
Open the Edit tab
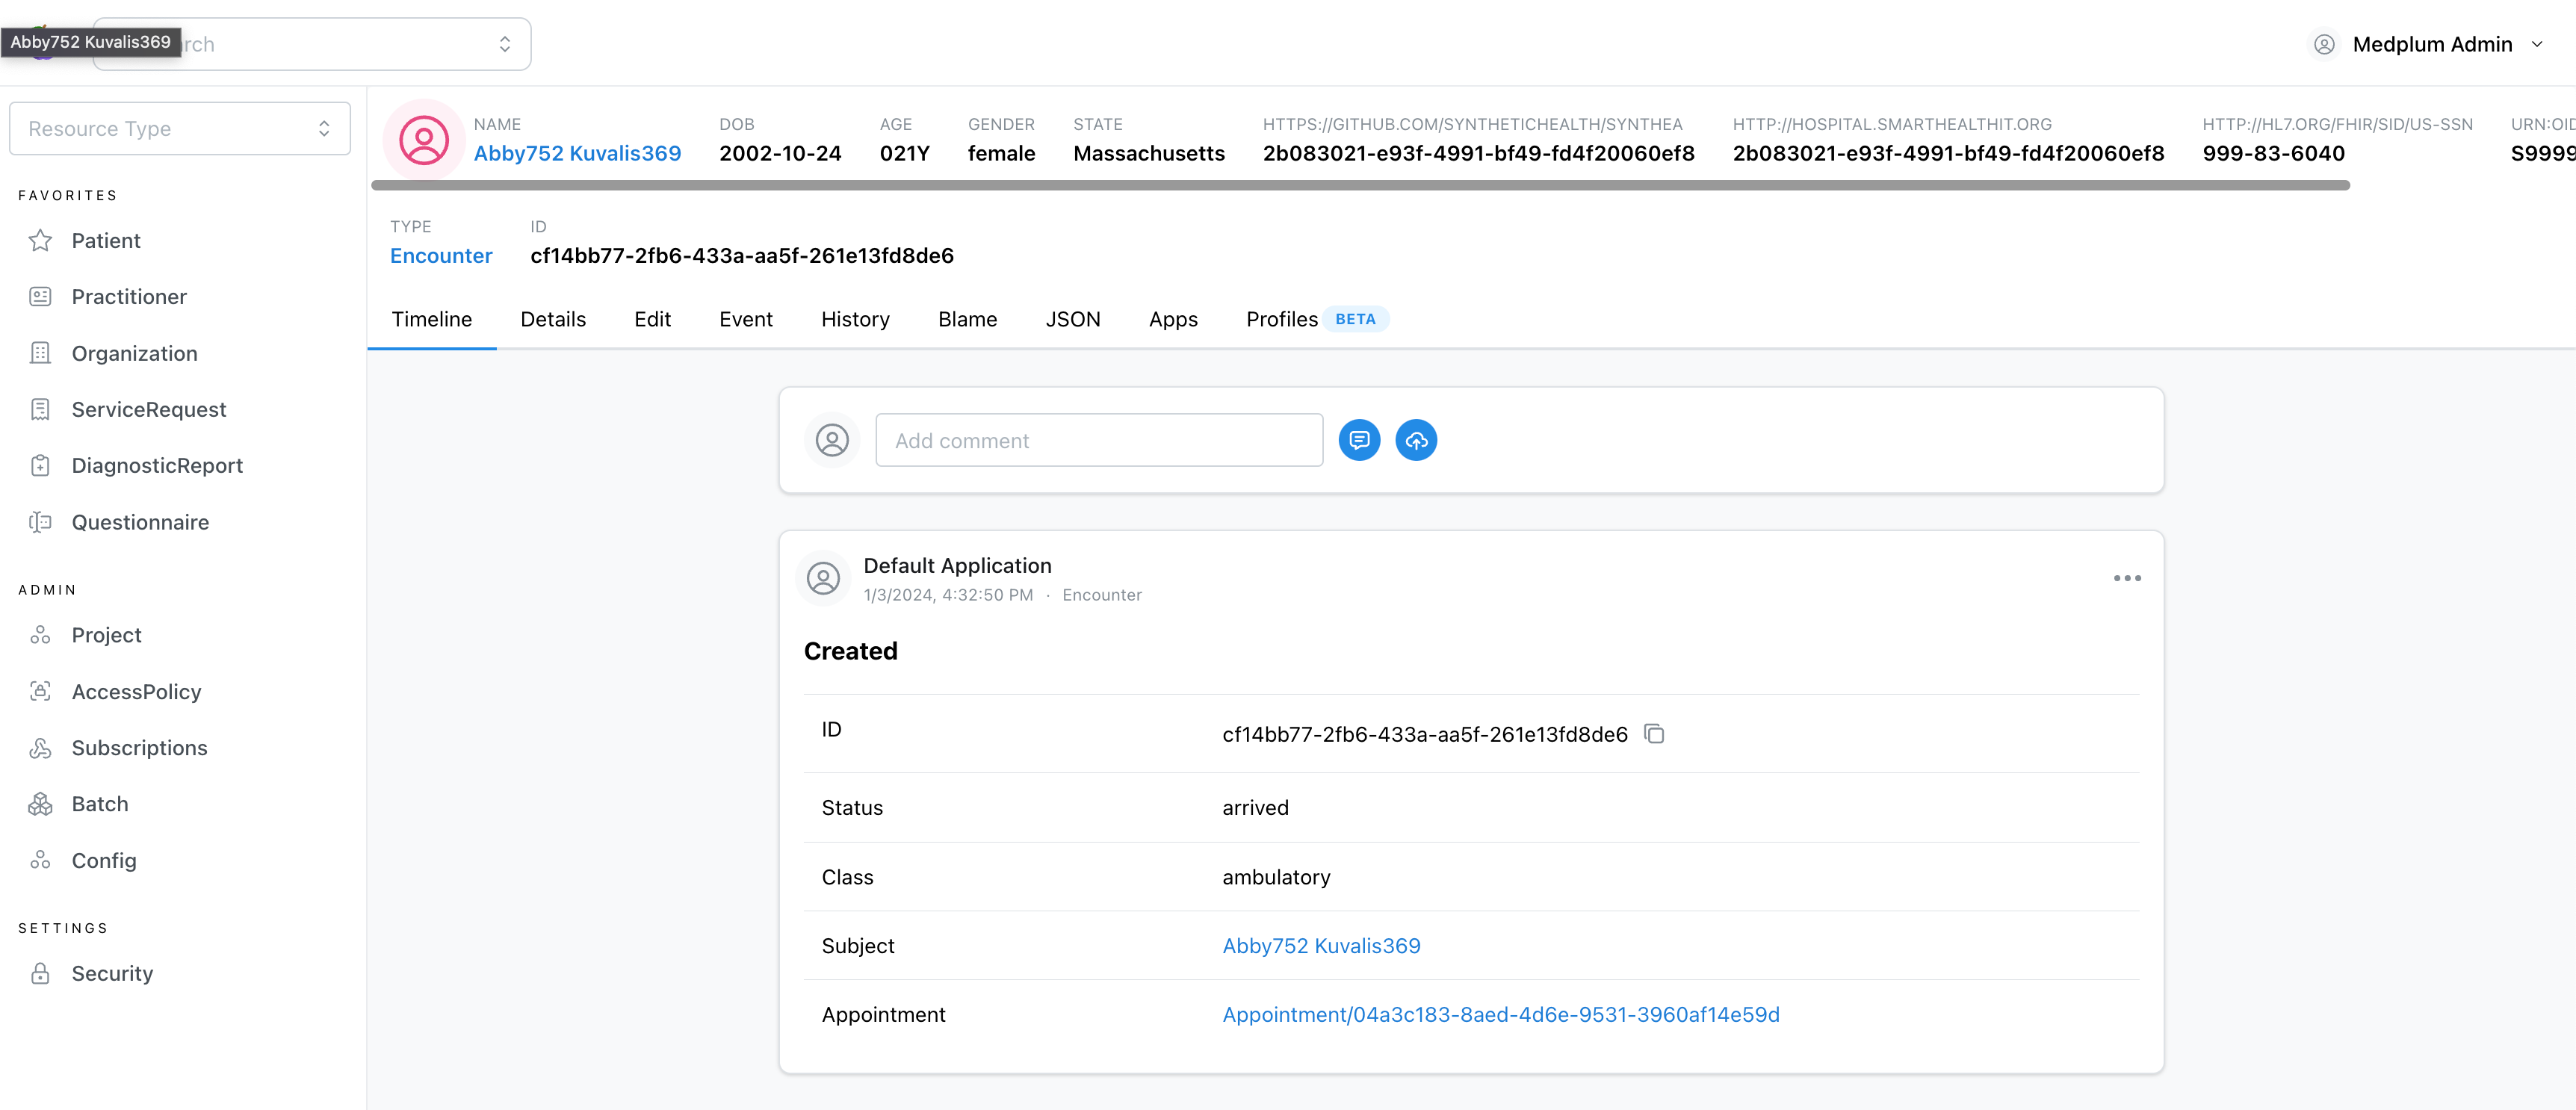[x=652, y=319]
